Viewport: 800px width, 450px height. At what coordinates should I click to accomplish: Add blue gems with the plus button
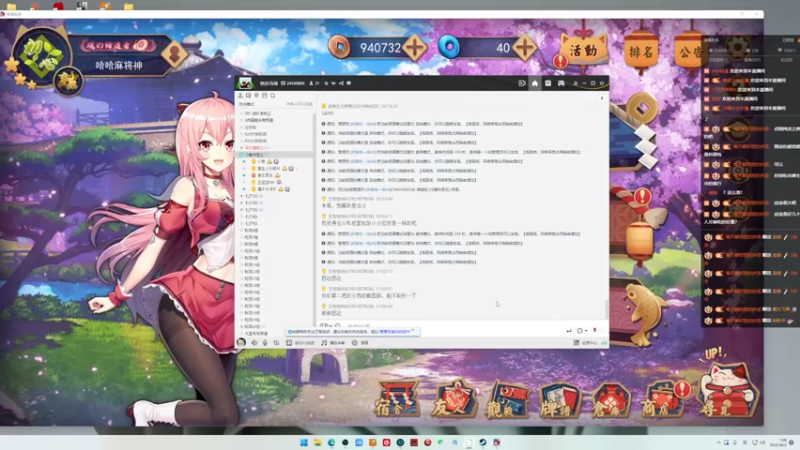pyautogui.click(x=524, y=48)
